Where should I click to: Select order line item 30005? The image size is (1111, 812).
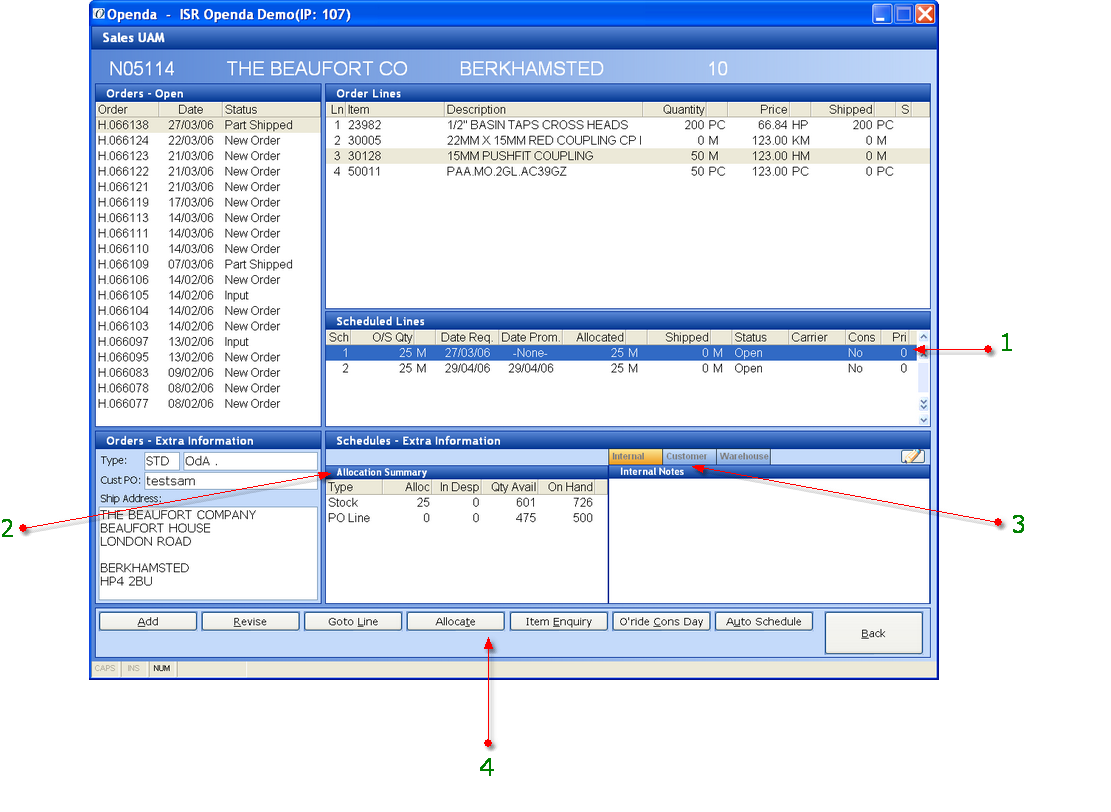628,140
